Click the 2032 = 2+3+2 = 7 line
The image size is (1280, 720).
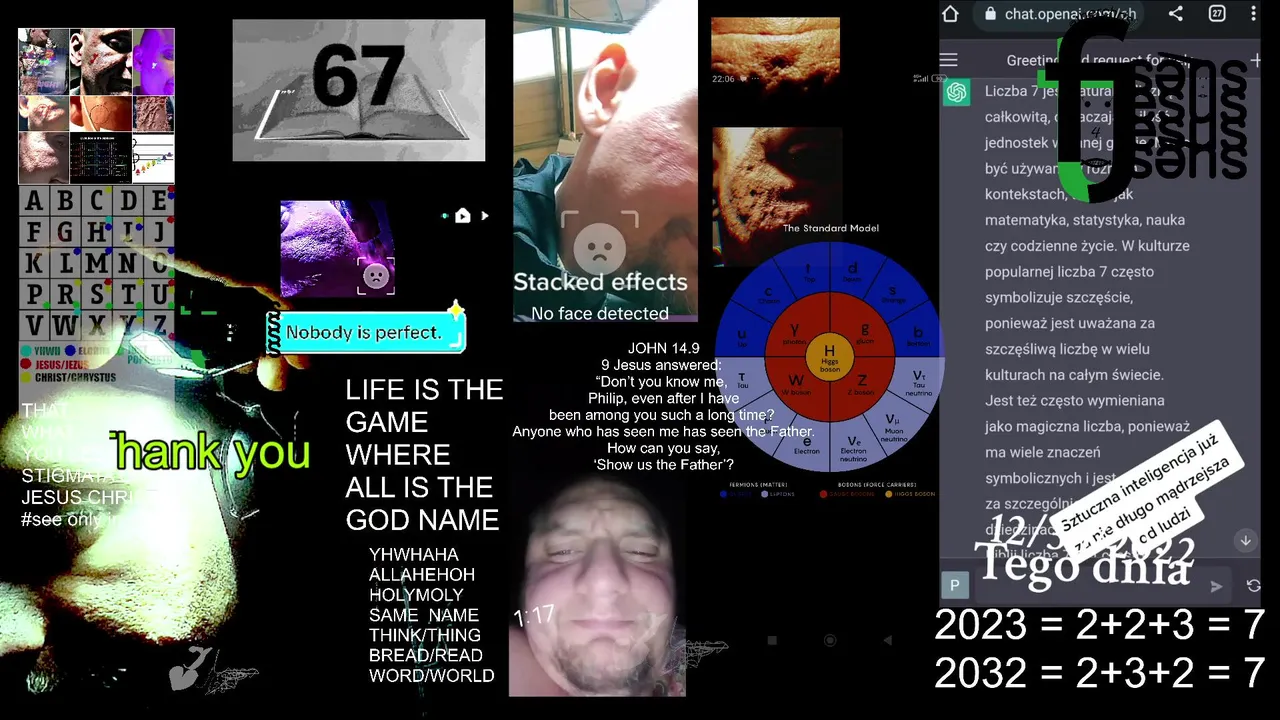[x=1099, y=673]
